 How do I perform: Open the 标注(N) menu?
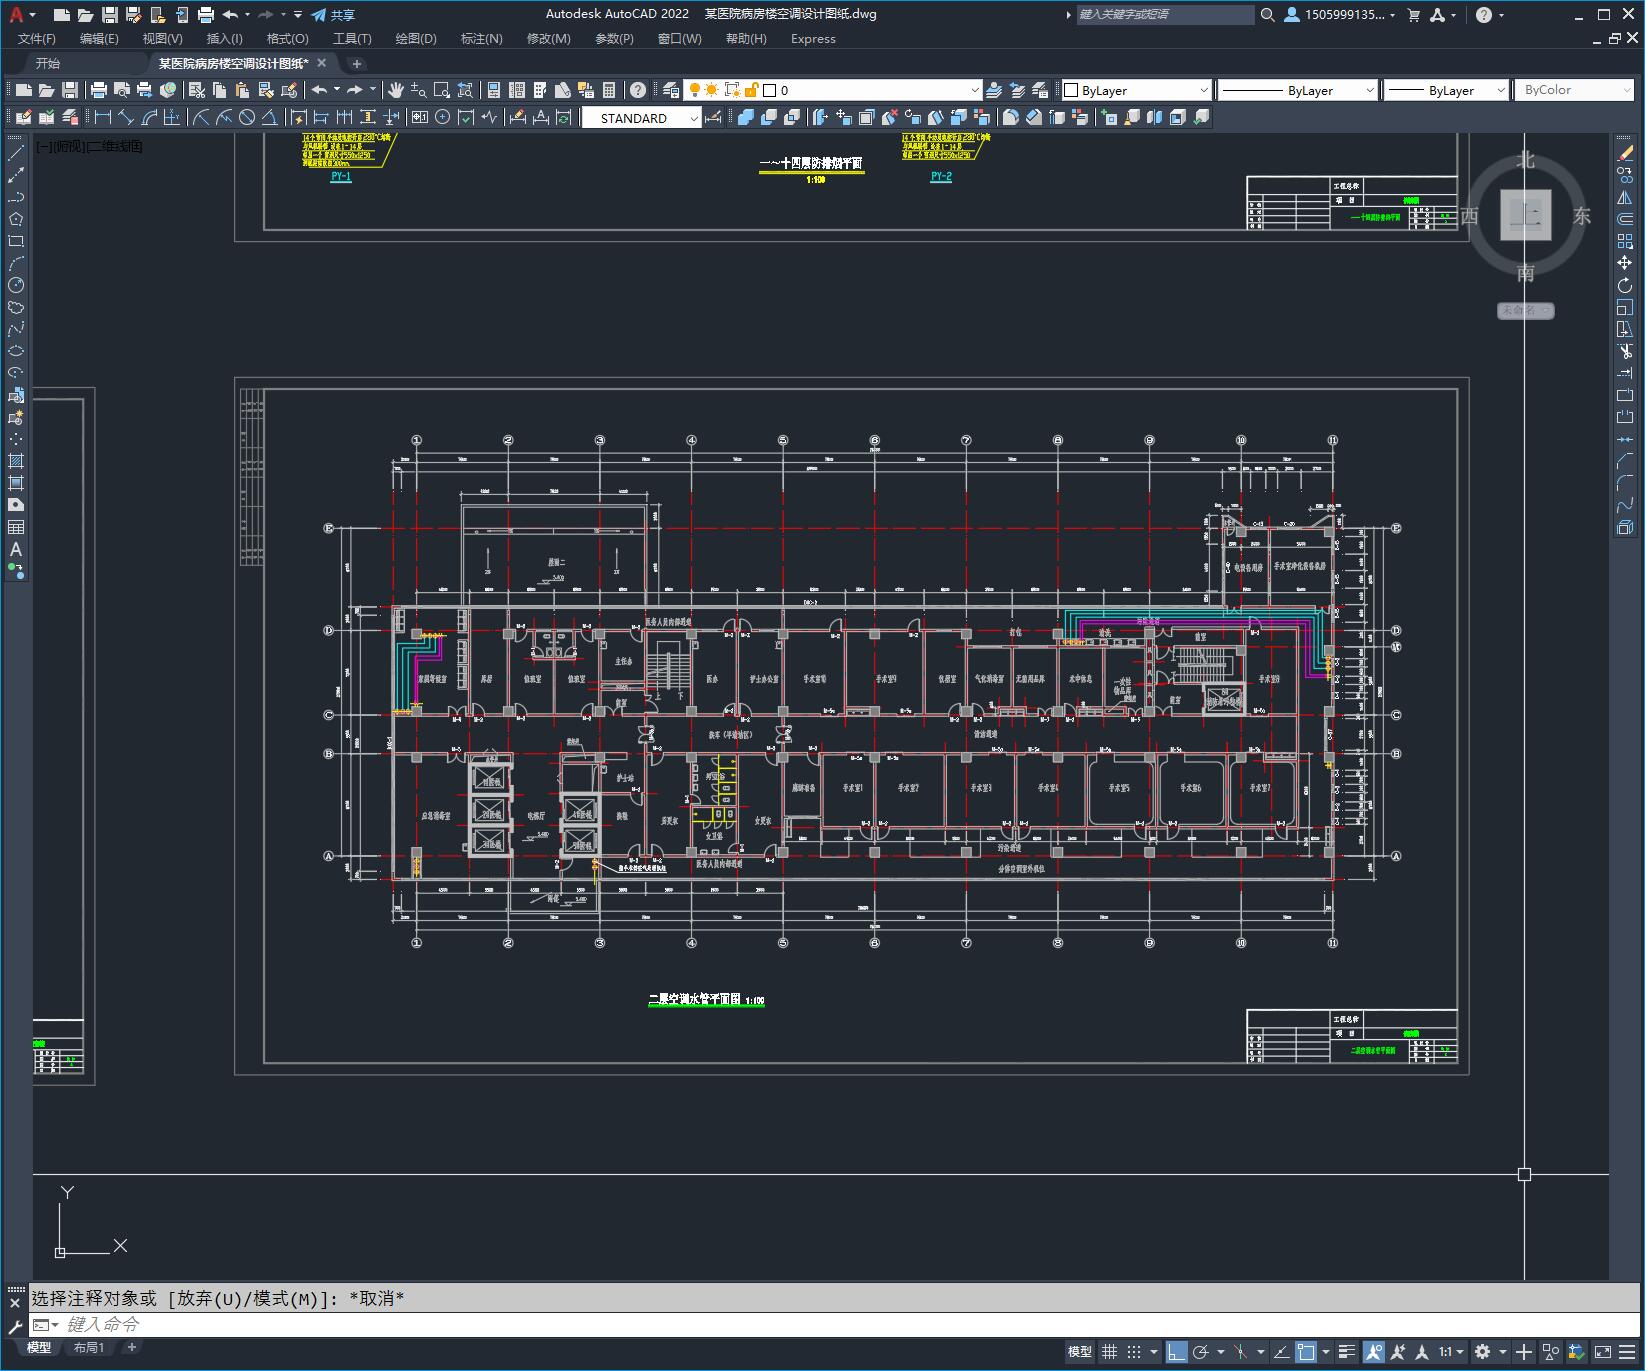coord(481,38)
